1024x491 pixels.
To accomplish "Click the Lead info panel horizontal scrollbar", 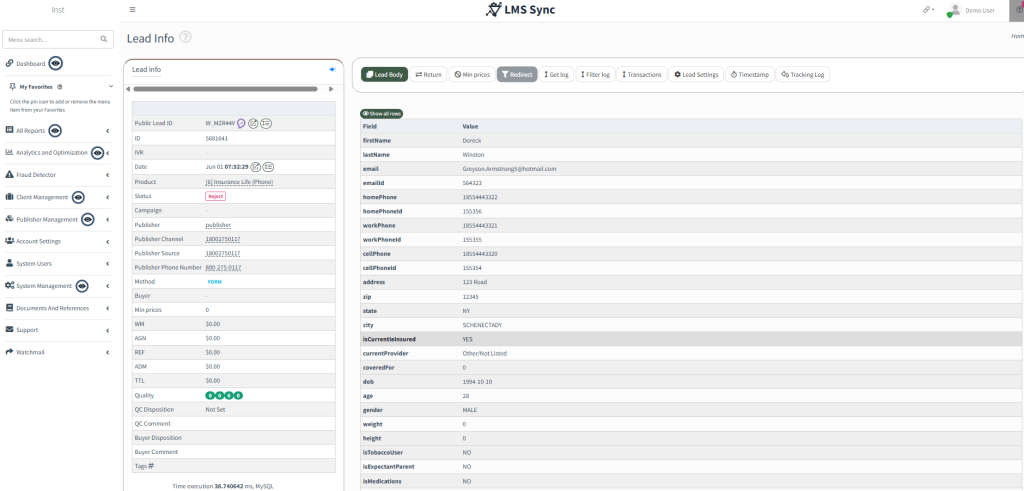I will [225, 89].
